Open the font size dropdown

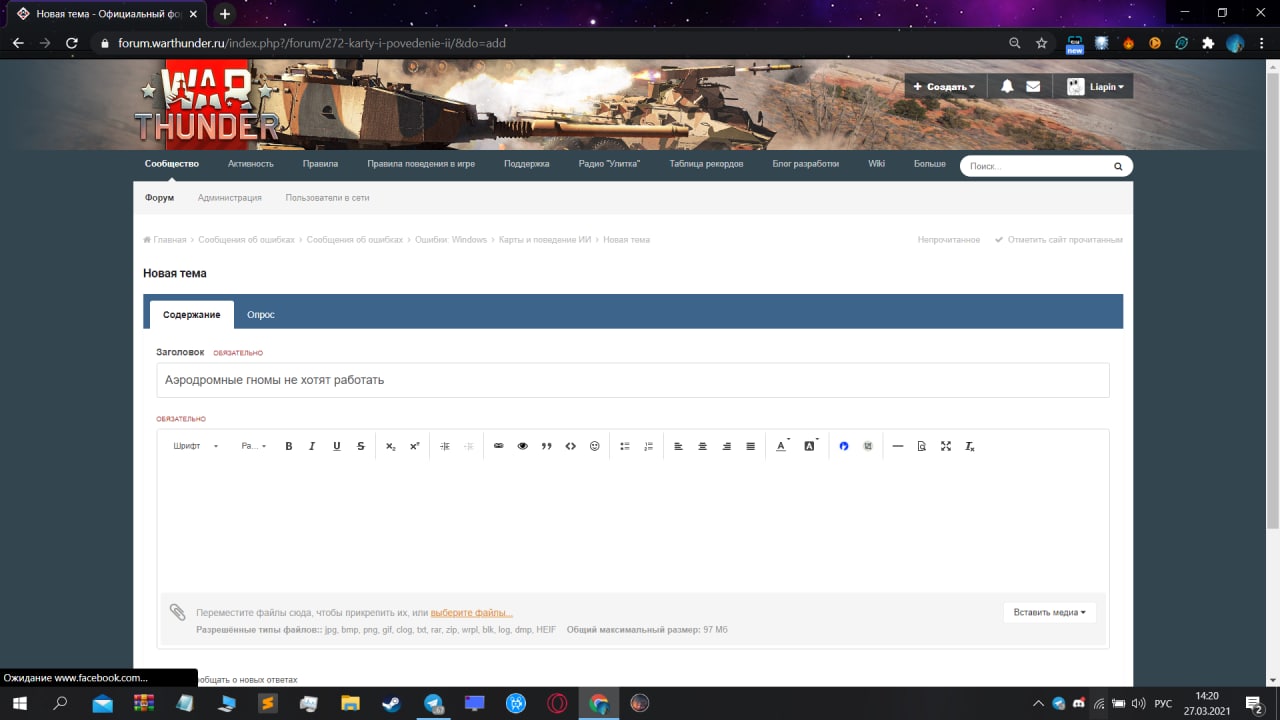[x=254, y=446]
